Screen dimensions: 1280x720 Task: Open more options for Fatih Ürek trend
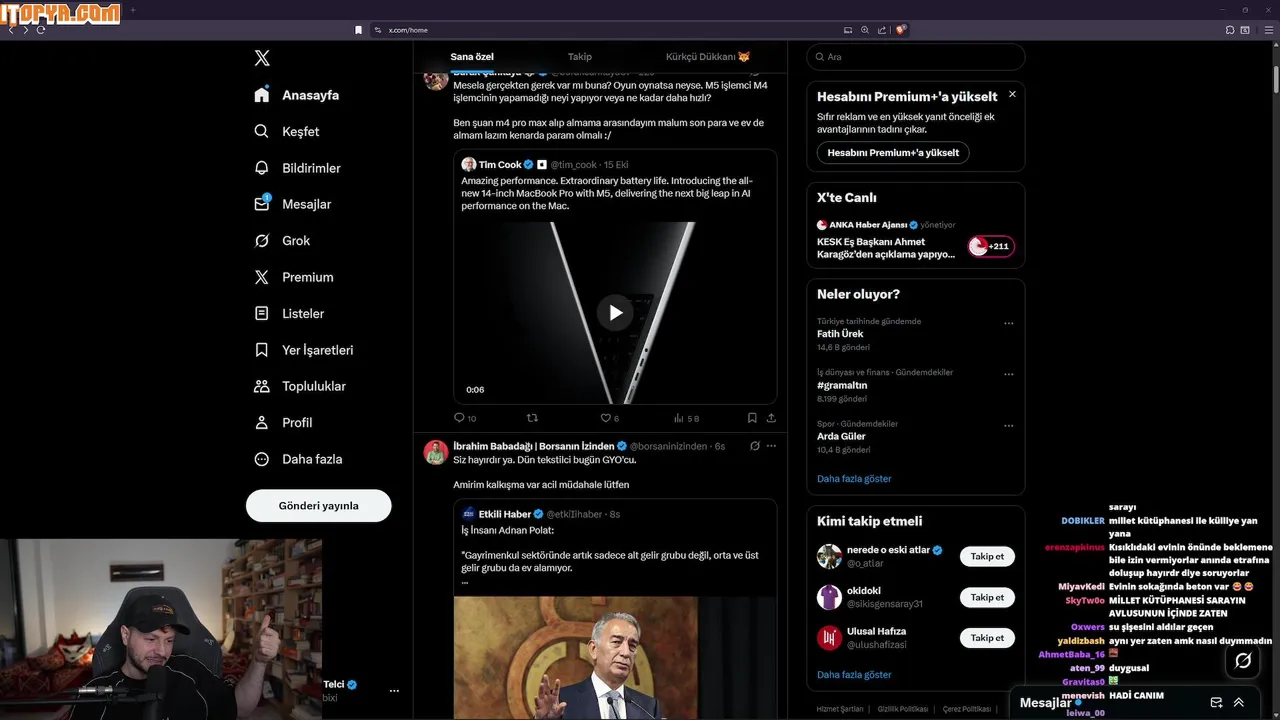(x=1008, y=323)
